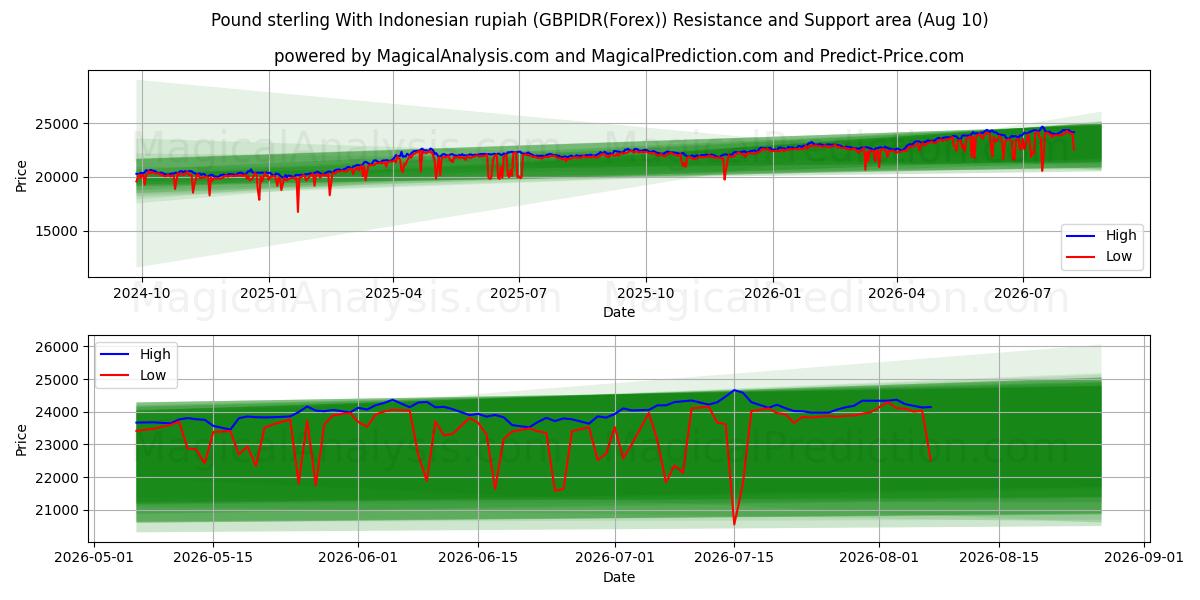Screen dimensions: 1200x600
Task: Click the 2025-04 date tick
Action: point(393,293)
